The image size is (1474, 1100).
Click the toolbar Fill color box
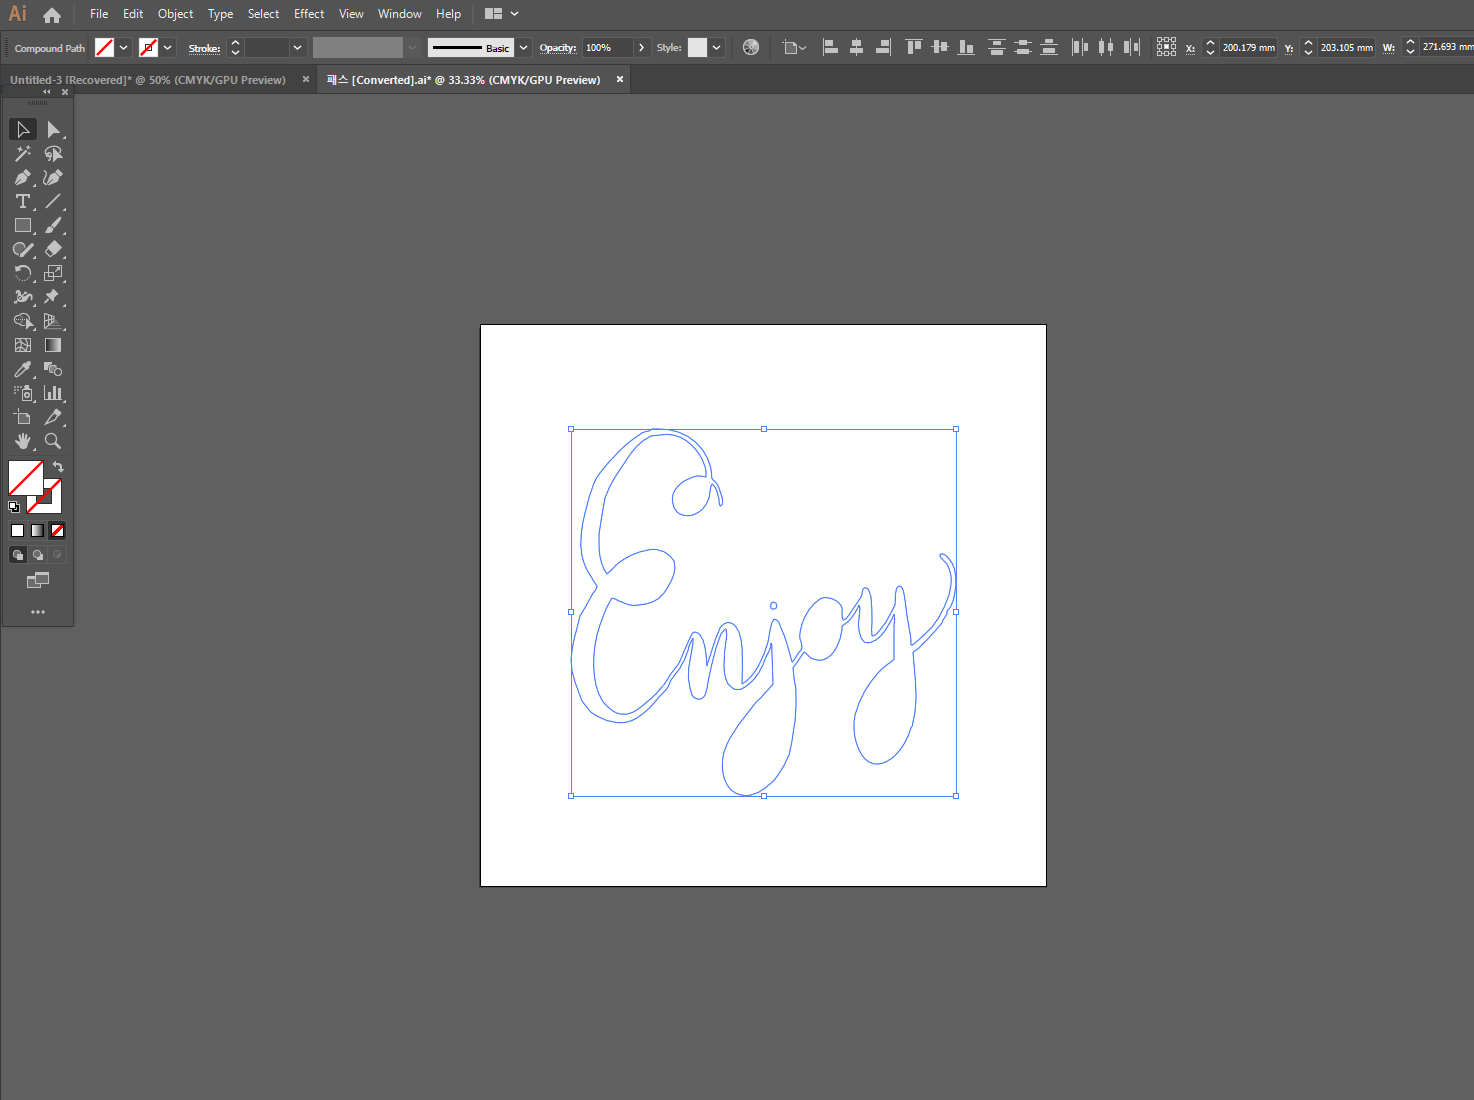pyautogui.click(x=26, y=478)
